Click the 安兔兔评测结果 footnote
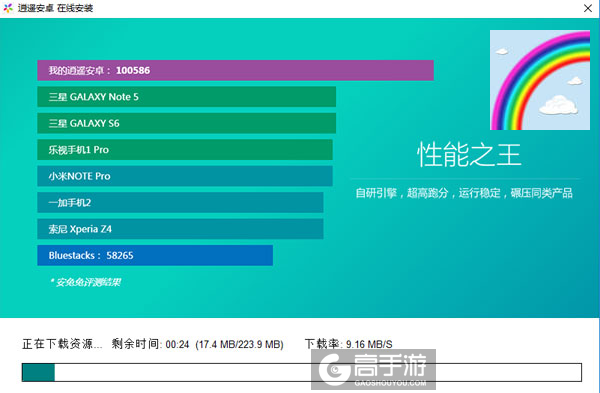600x393 pixels. click(85, 282)
